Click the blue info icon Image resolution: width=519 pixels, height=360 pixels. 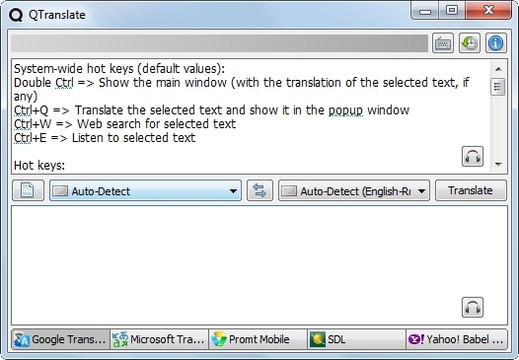click(x=496, y=43)
